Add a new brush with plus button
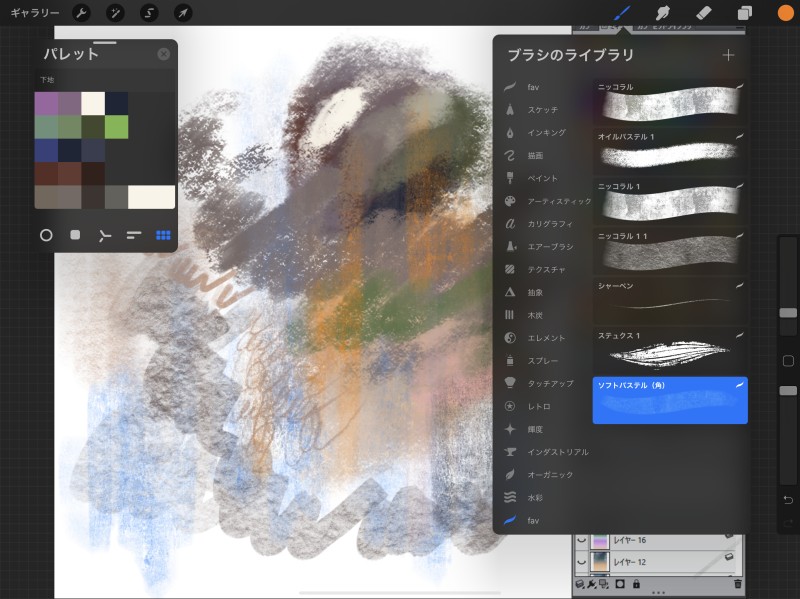Viewport: 800px width, 599px height. (x=728, y=55)
